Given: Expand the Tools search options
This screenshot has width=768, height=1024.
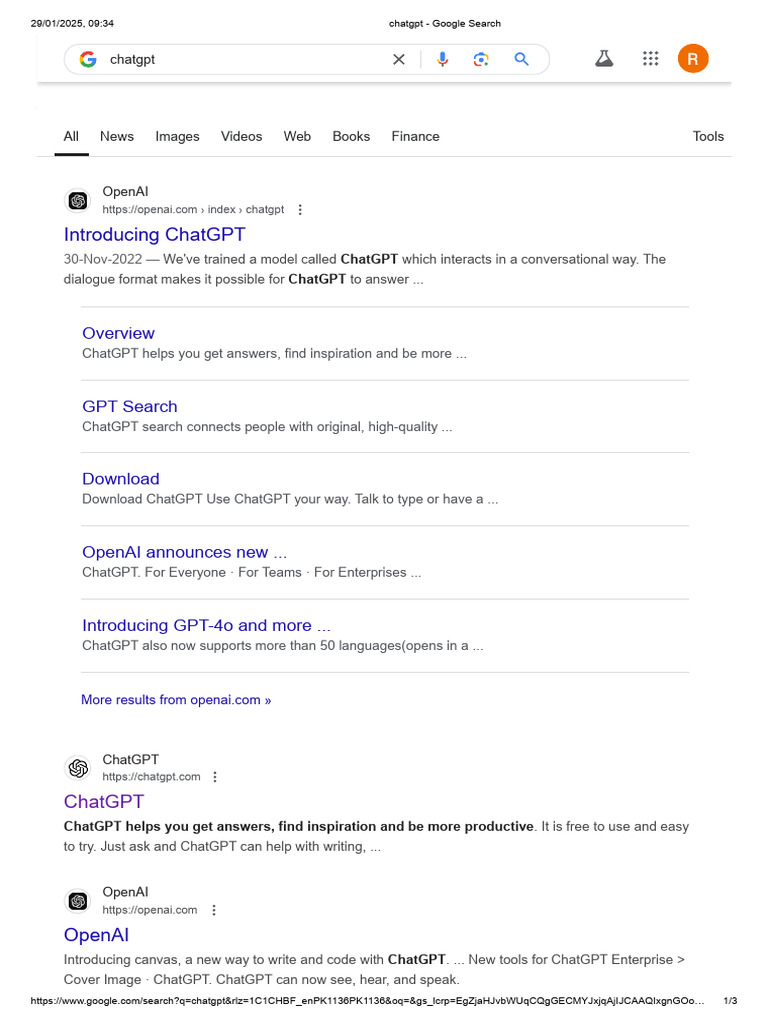Looking at the screenshot, I should pyautogui.click(x=708, y=136).
